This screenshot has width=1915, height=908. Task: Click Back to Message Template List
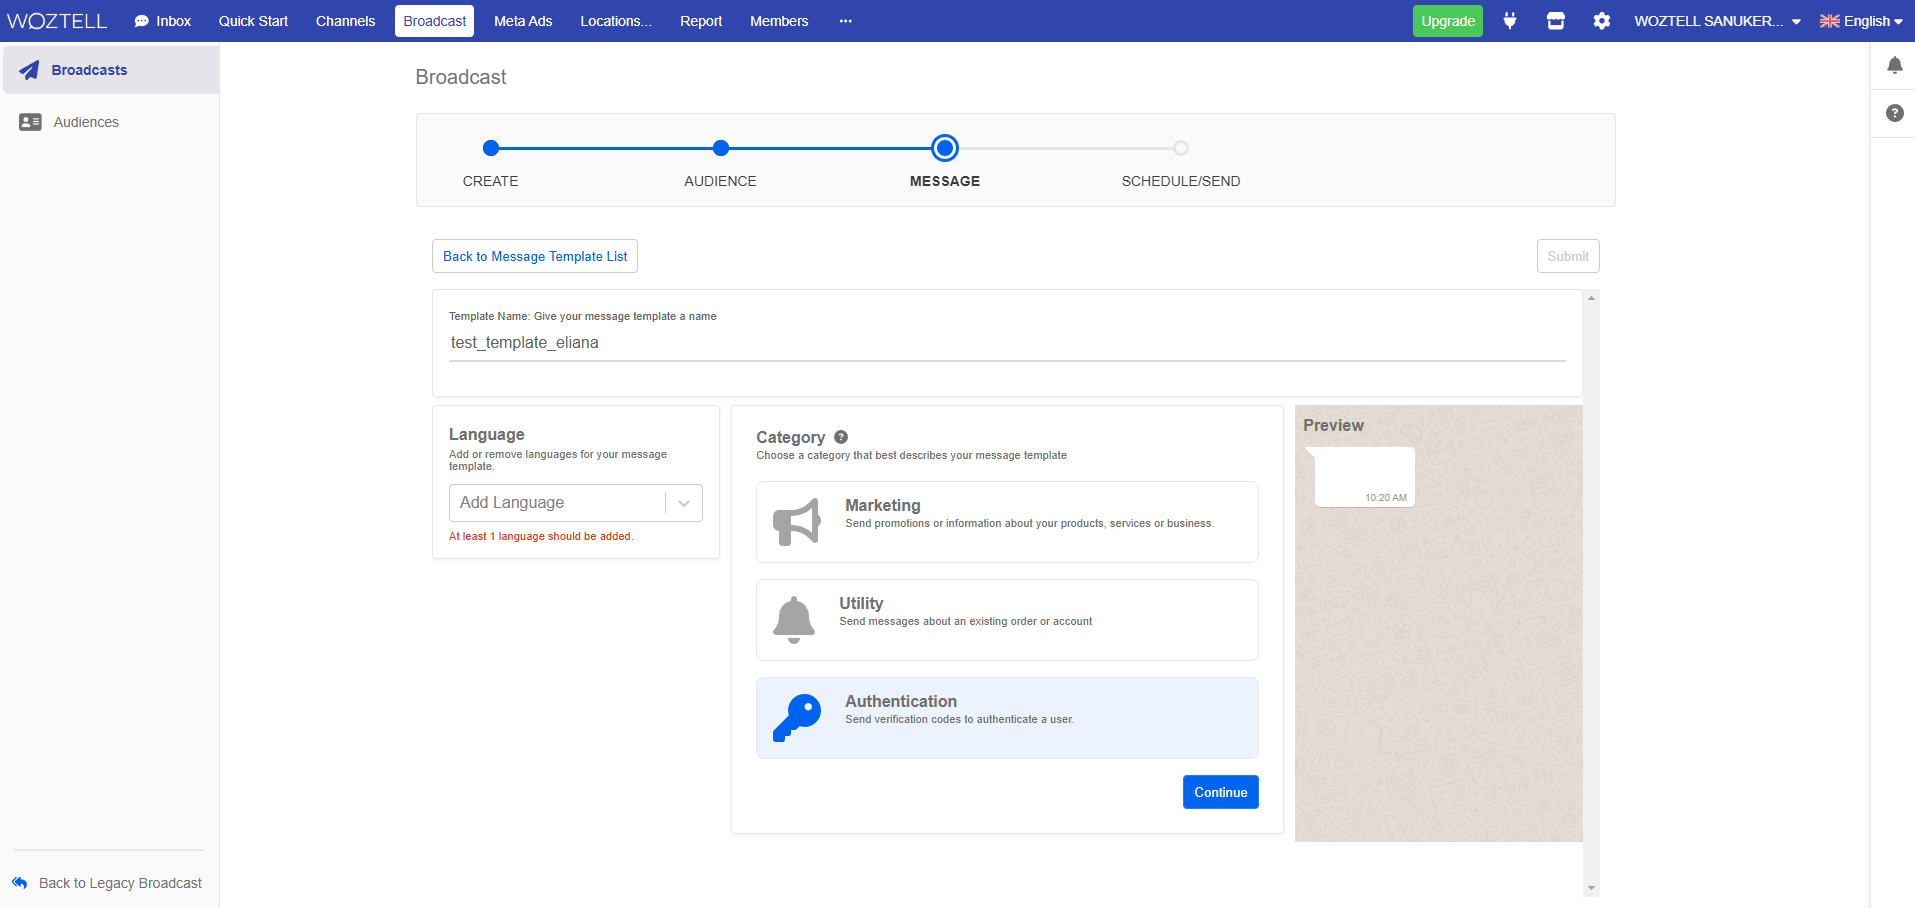pyautogui.click(x=534, y=256)
